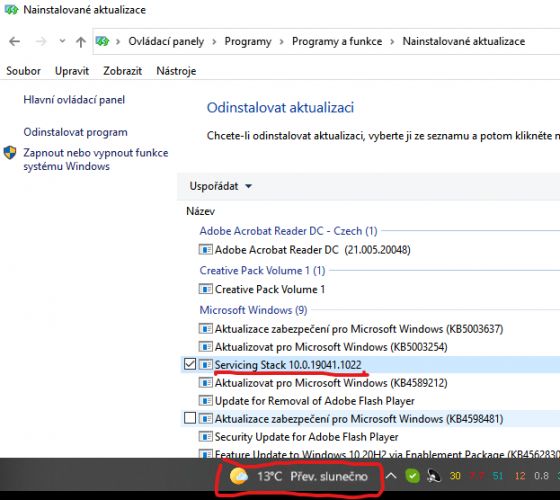Viewport: 560px width, 500px height.
Task: Select Ovládací panely in the breadcrumb
Action: [x=166, y=41]
